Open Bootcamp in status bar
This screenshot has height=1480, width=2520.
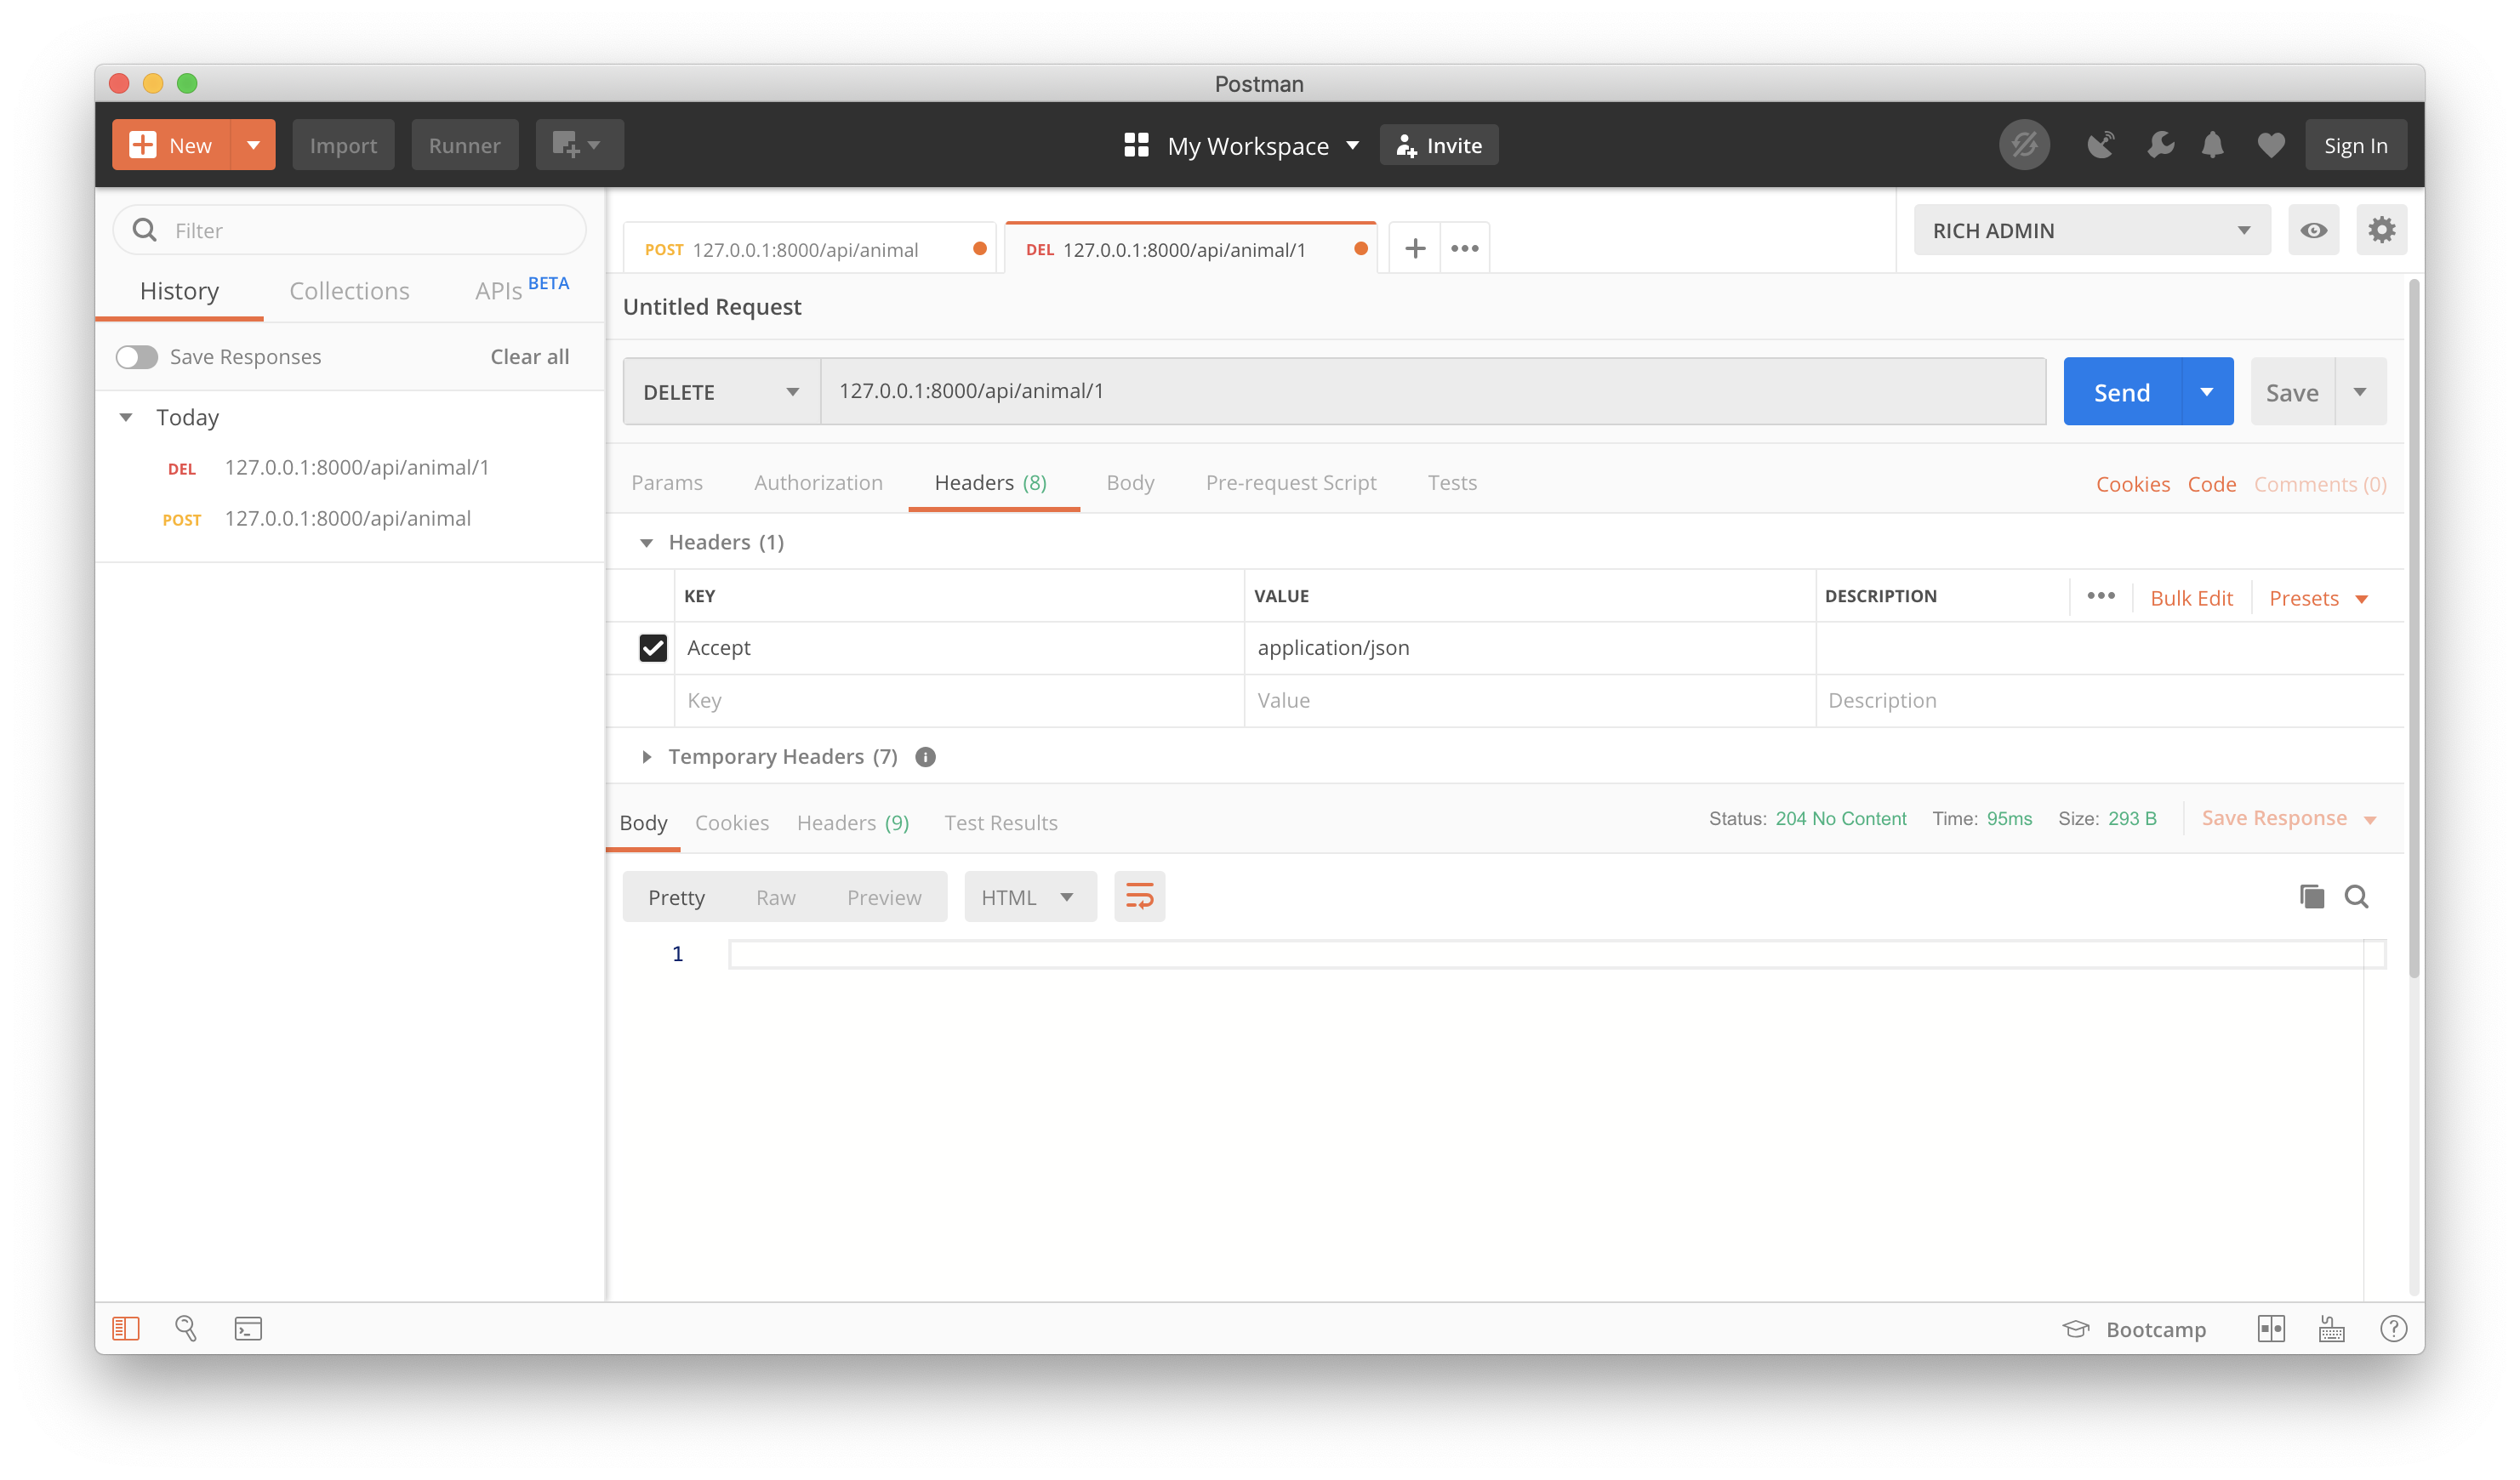pos(2134,1329)
